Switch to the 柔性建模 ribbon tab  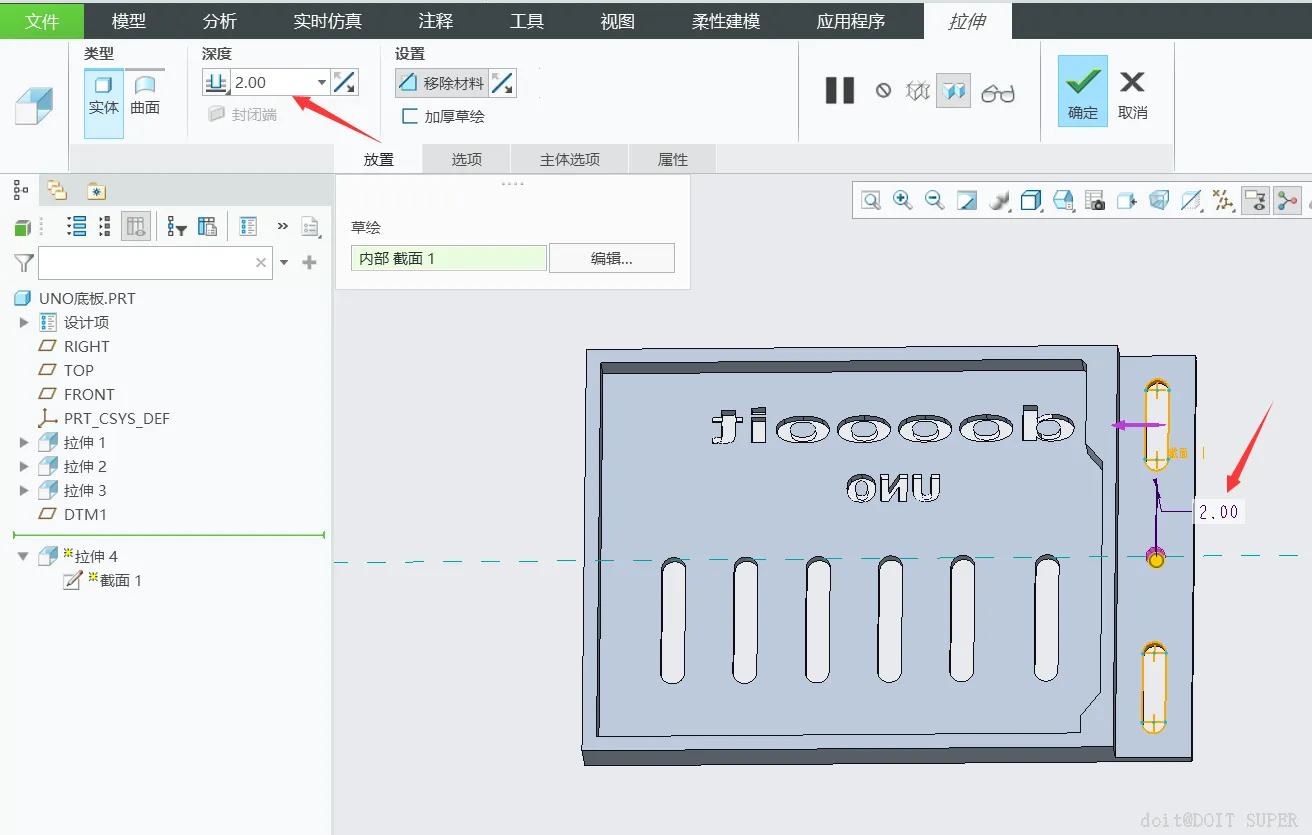click(x=726, y=21)
